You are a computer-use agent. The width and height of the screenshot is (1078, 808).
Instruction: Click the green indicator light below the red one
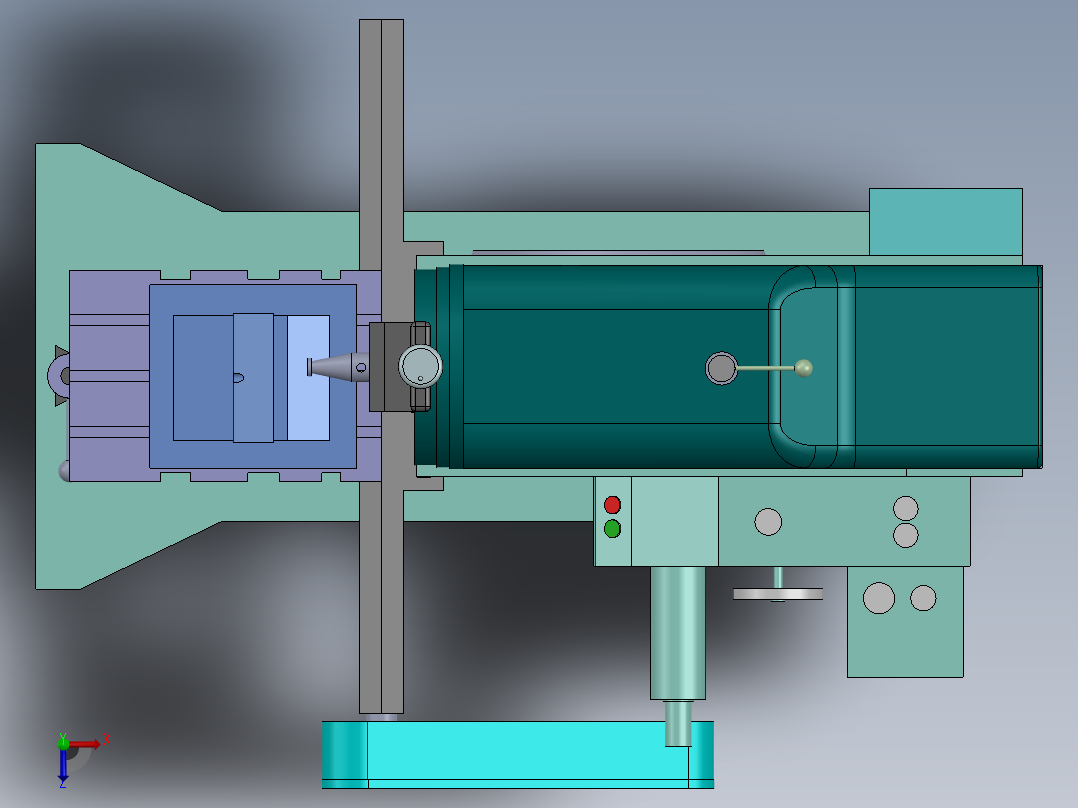click(x=612, y=528)
